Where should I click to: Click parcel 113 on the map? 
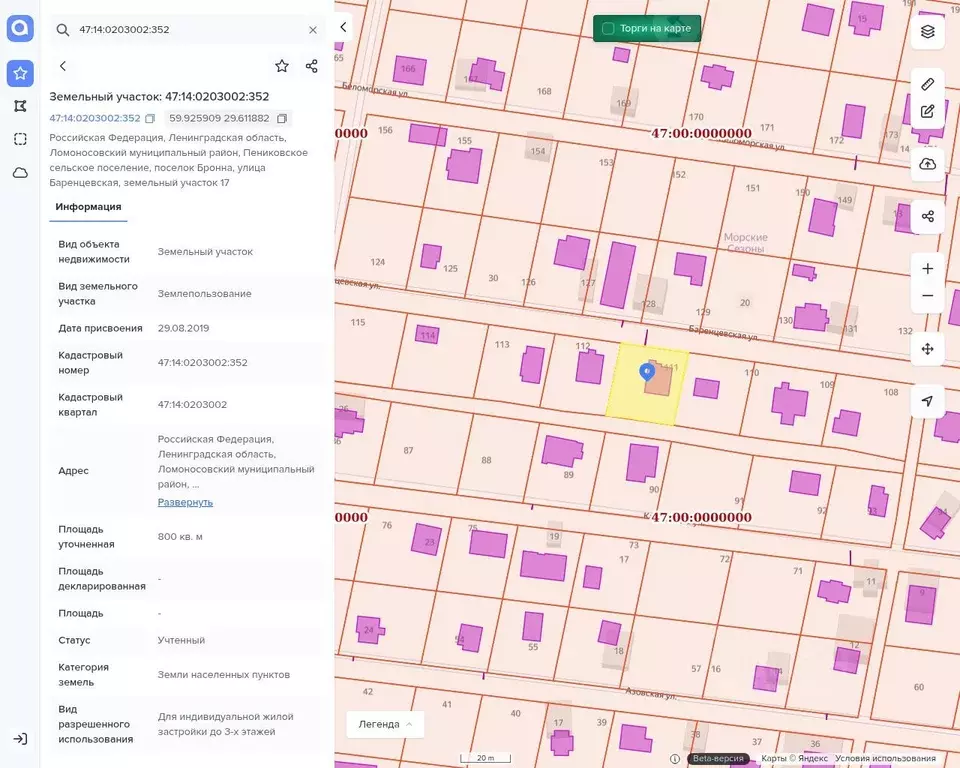click(x=502, y=345)
